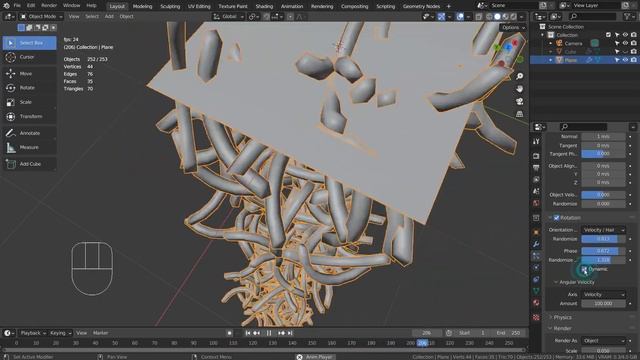Select the Cursor tool
640x360 pixels.
[29, 57]
